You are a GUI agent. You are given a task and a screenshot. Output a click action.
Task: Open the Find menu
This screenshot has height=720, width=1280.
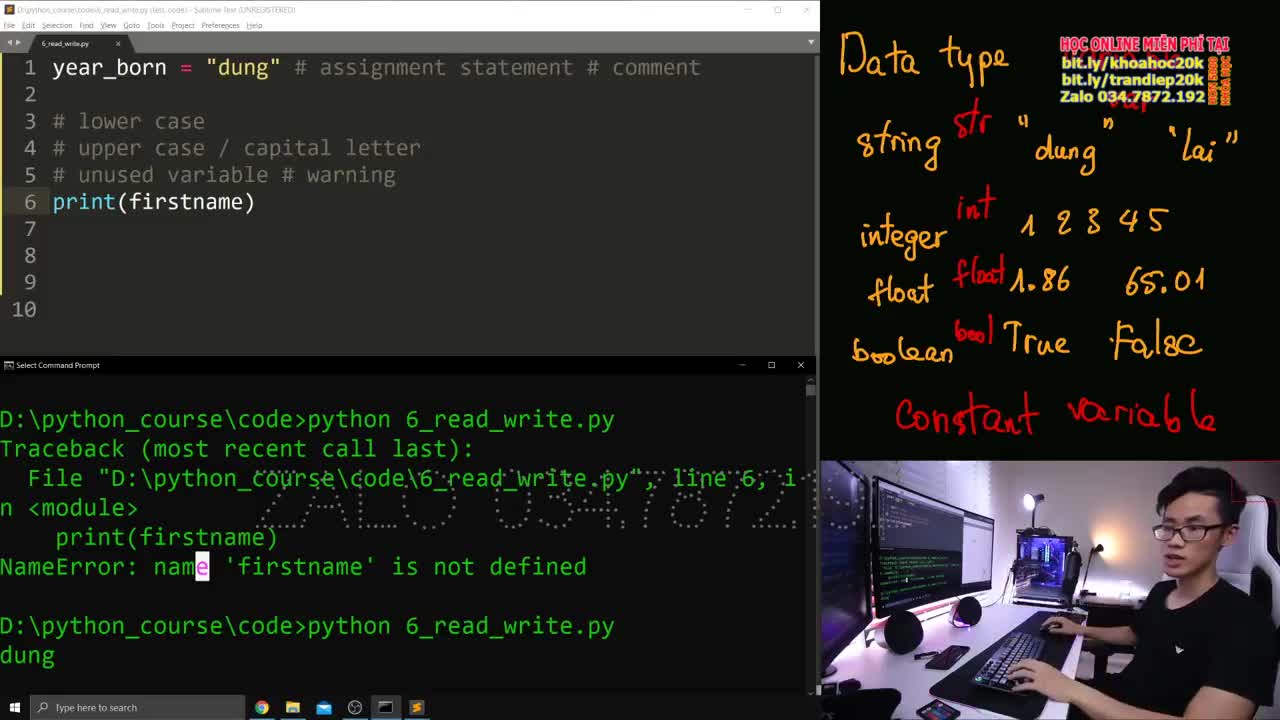87,25
